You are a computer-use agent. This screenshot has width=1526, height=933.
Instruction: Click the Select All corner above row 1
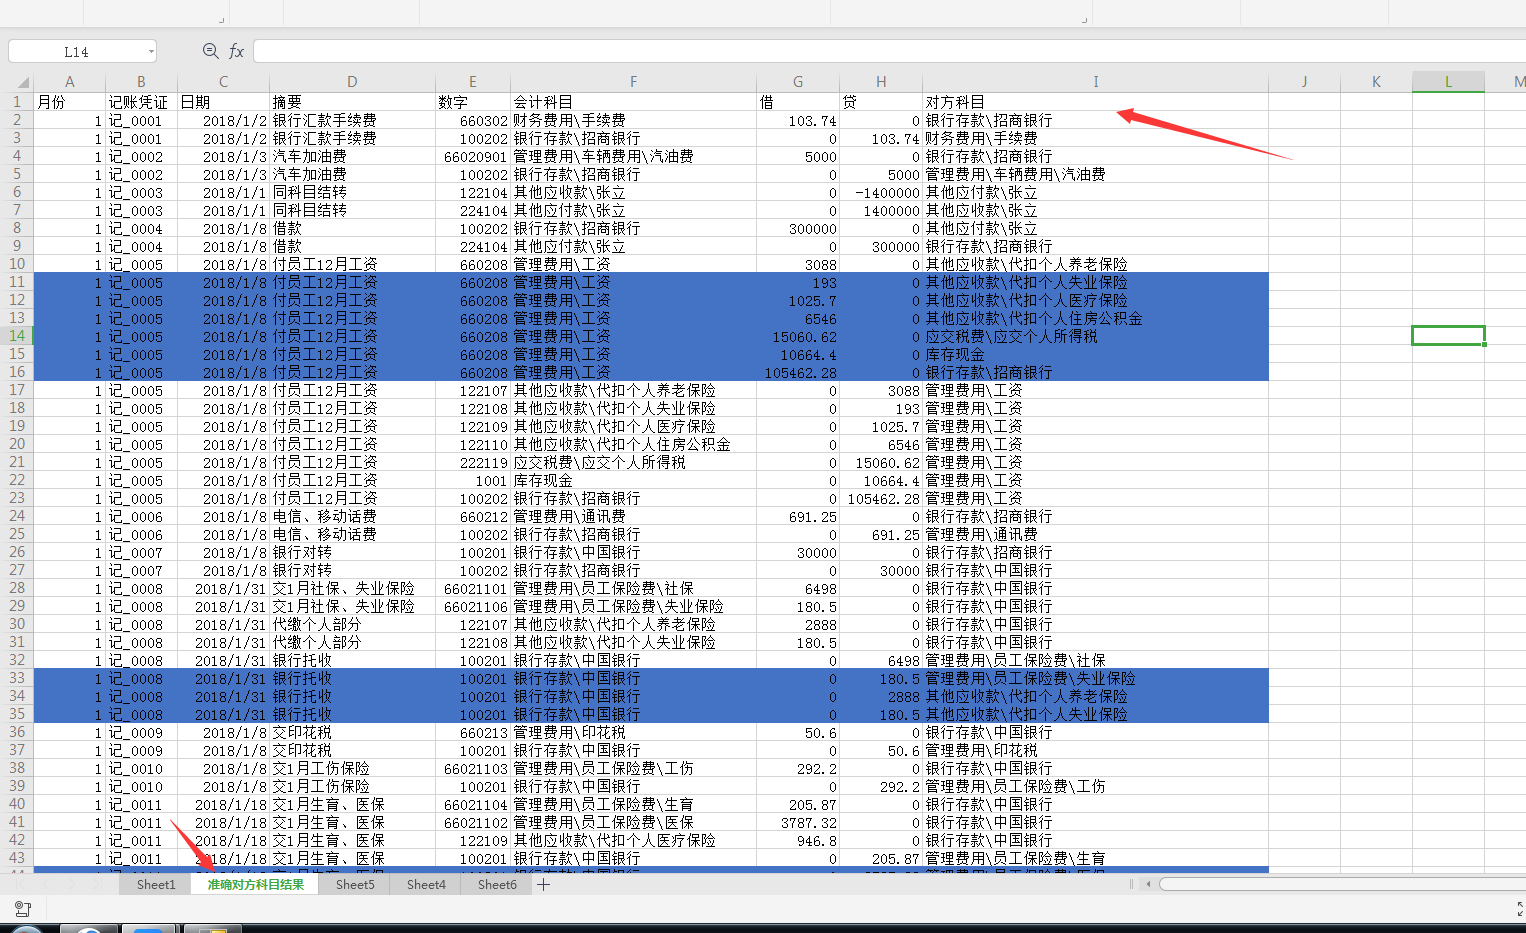[x=22, y=81]
